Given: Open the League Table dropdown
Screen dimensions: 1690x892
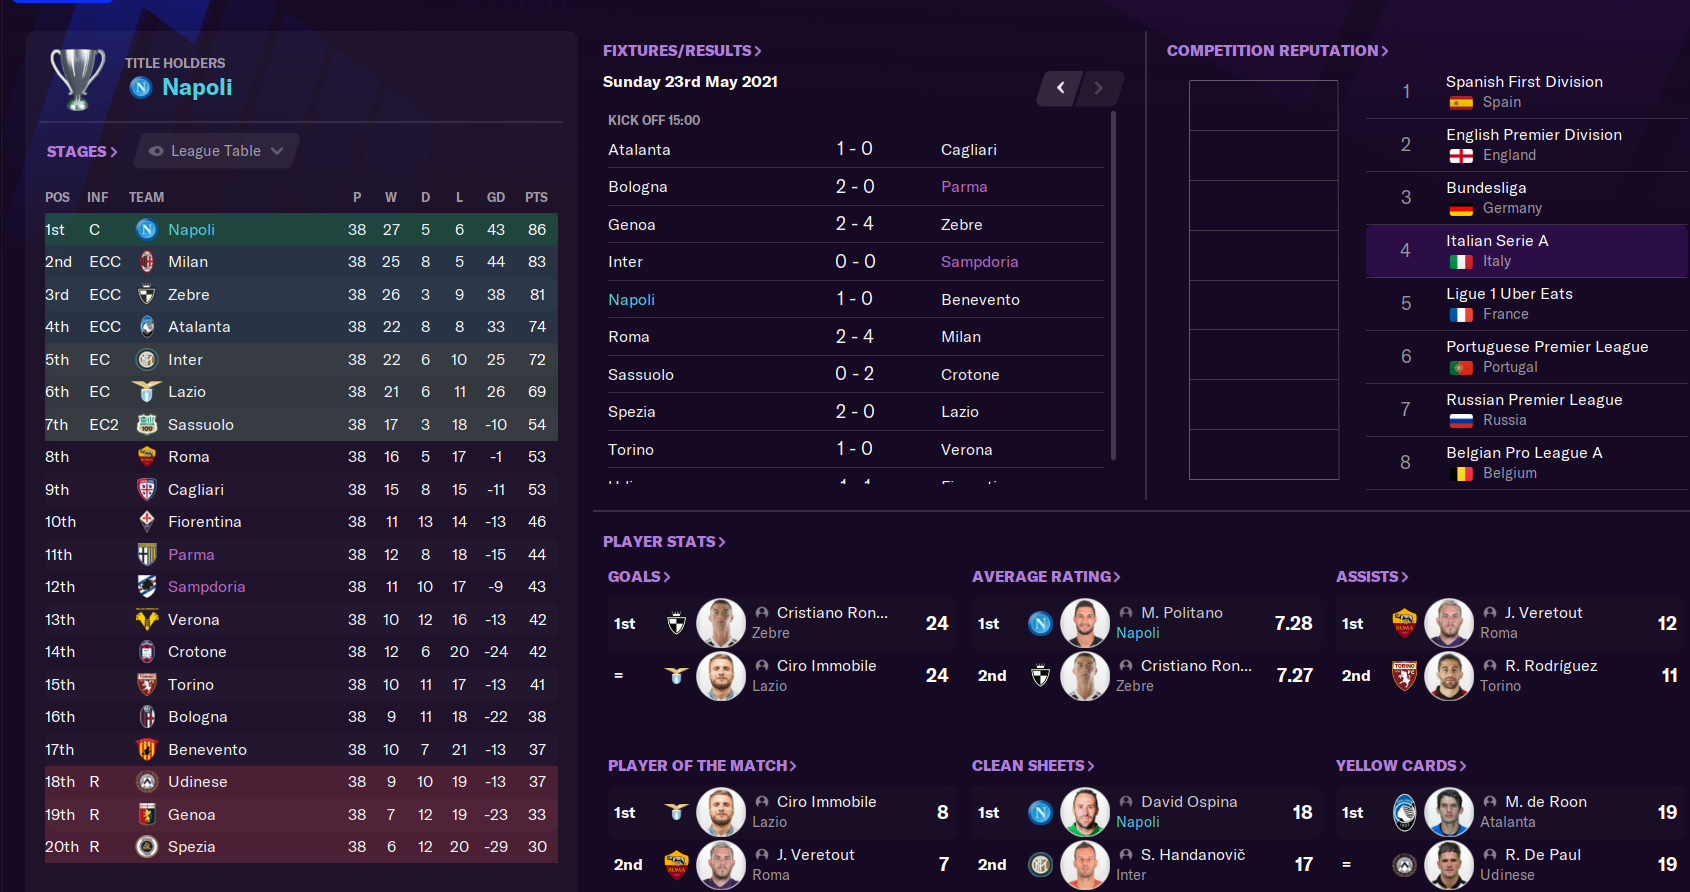Looking at the screenshot, I should click(x=216, y=151).
